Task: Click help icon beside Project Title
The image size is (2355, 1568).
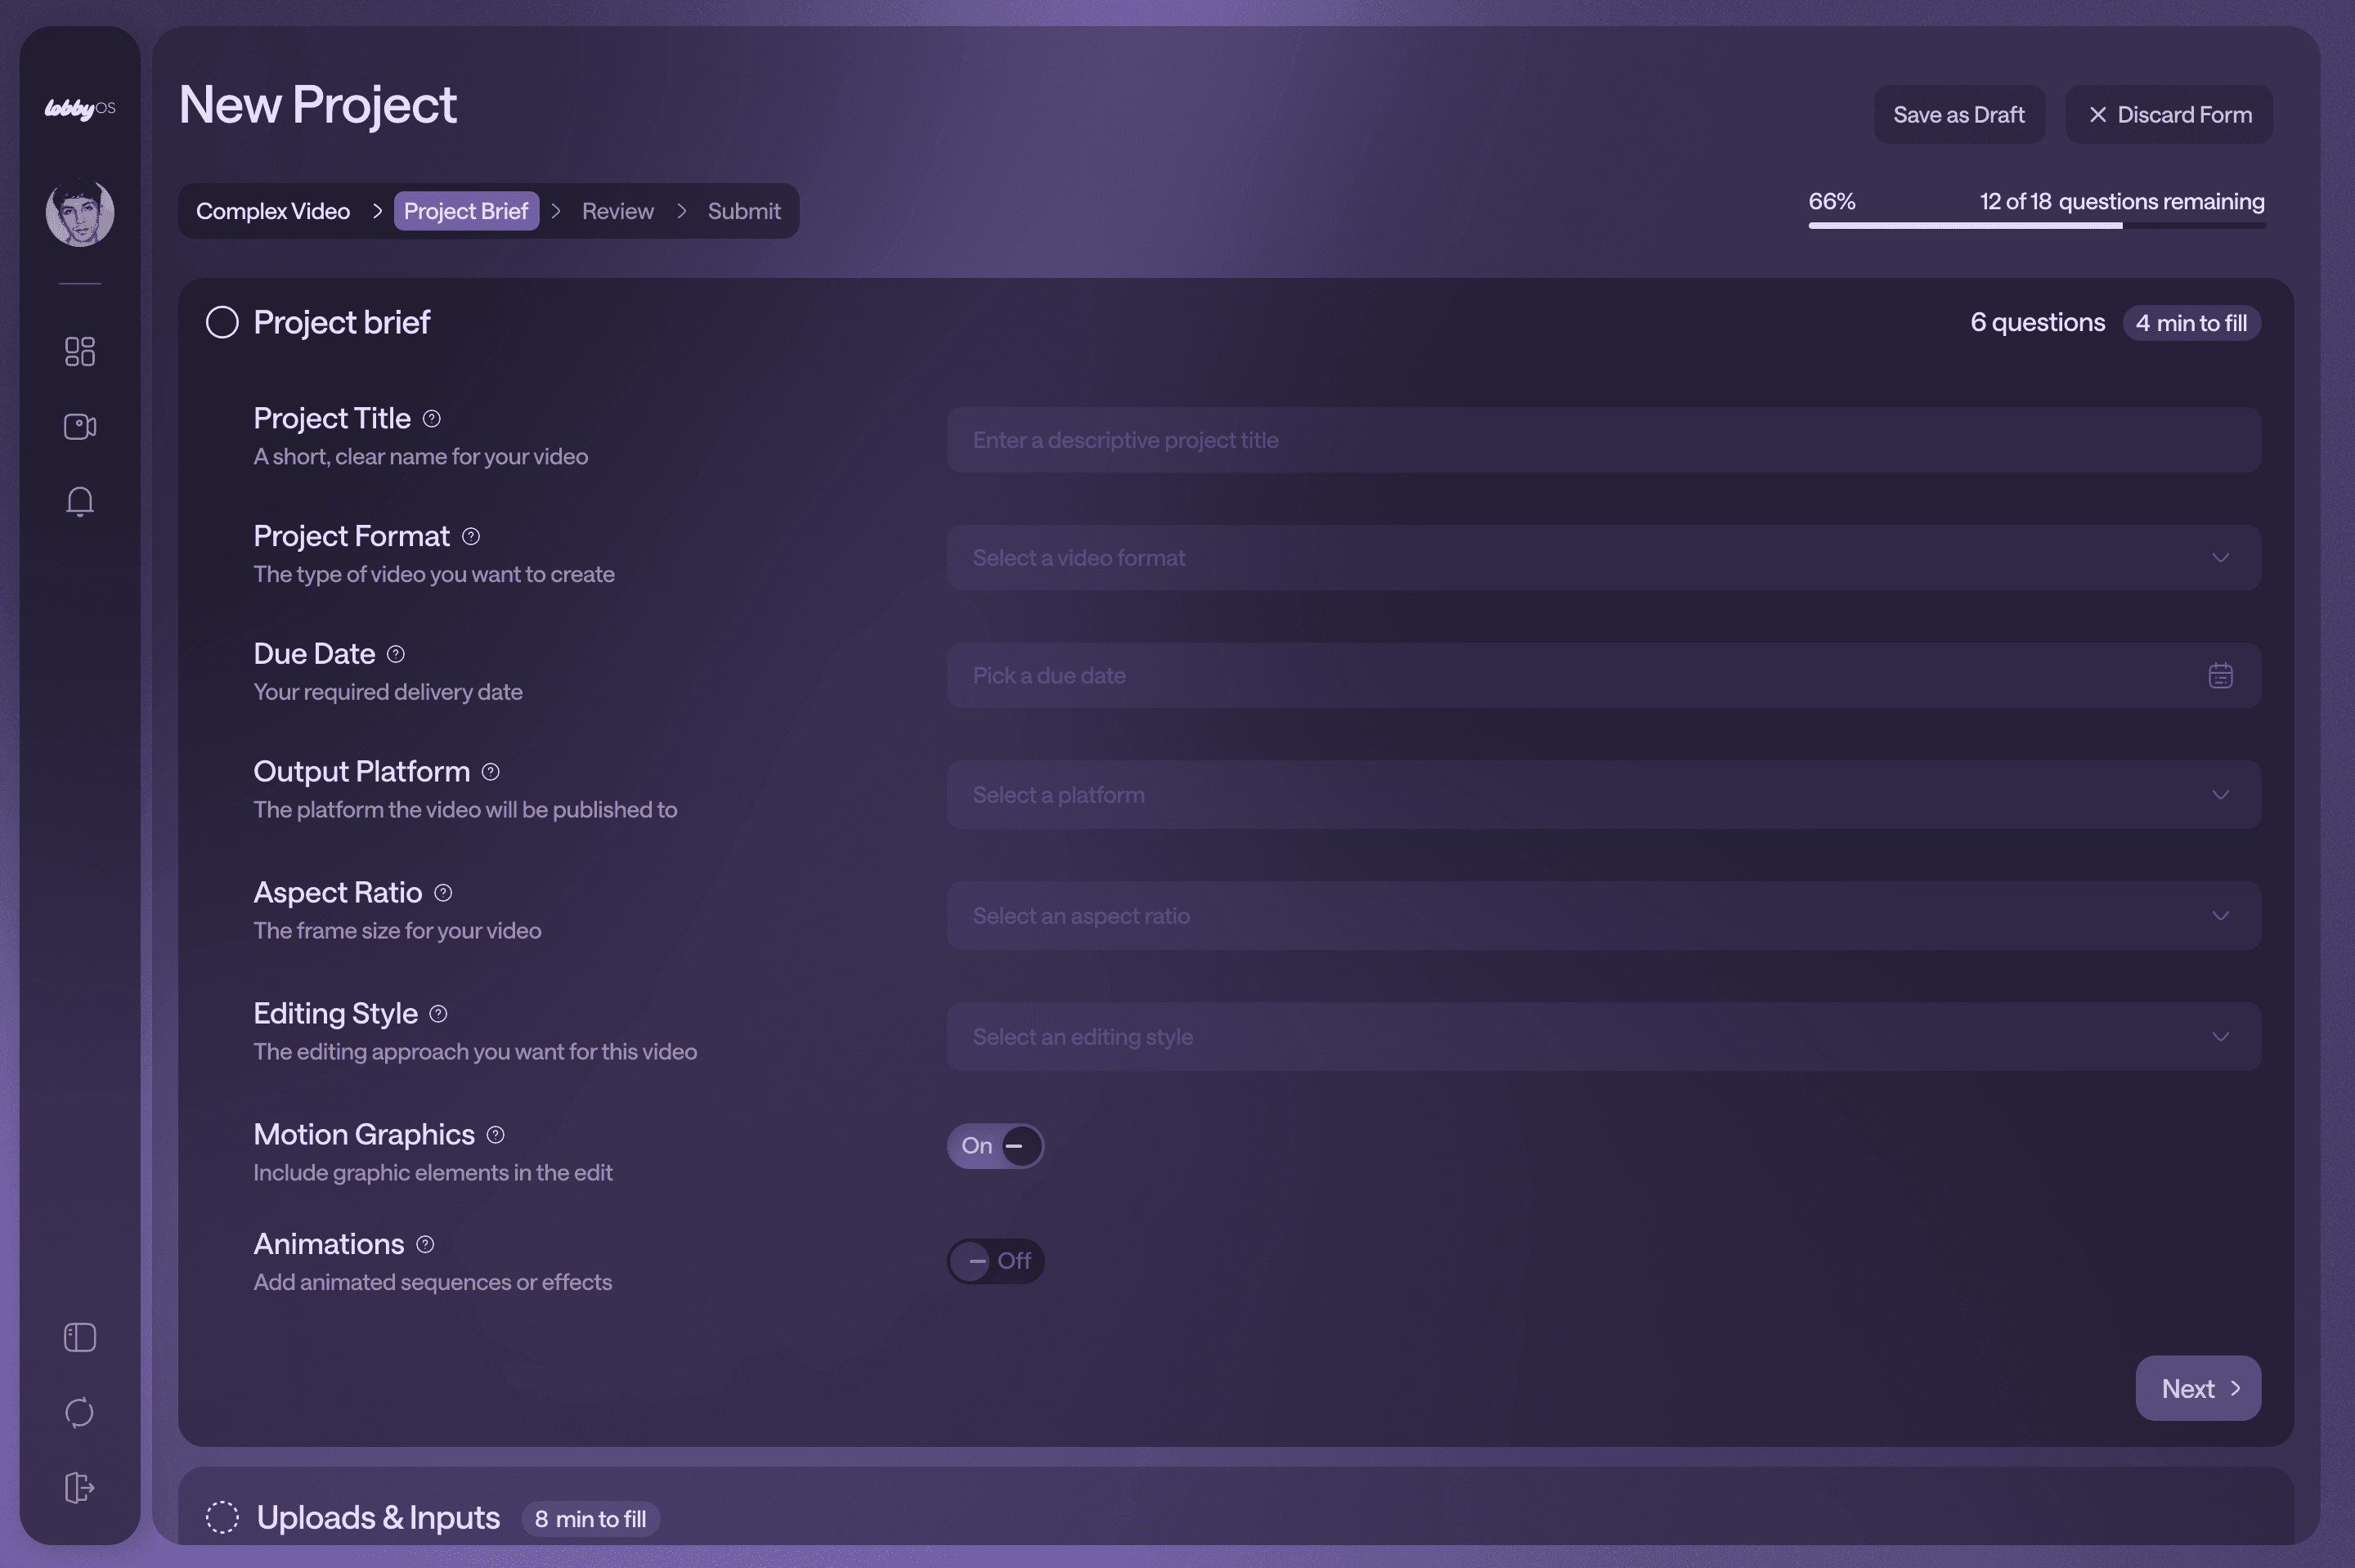Action: click(x=432, y=419)
